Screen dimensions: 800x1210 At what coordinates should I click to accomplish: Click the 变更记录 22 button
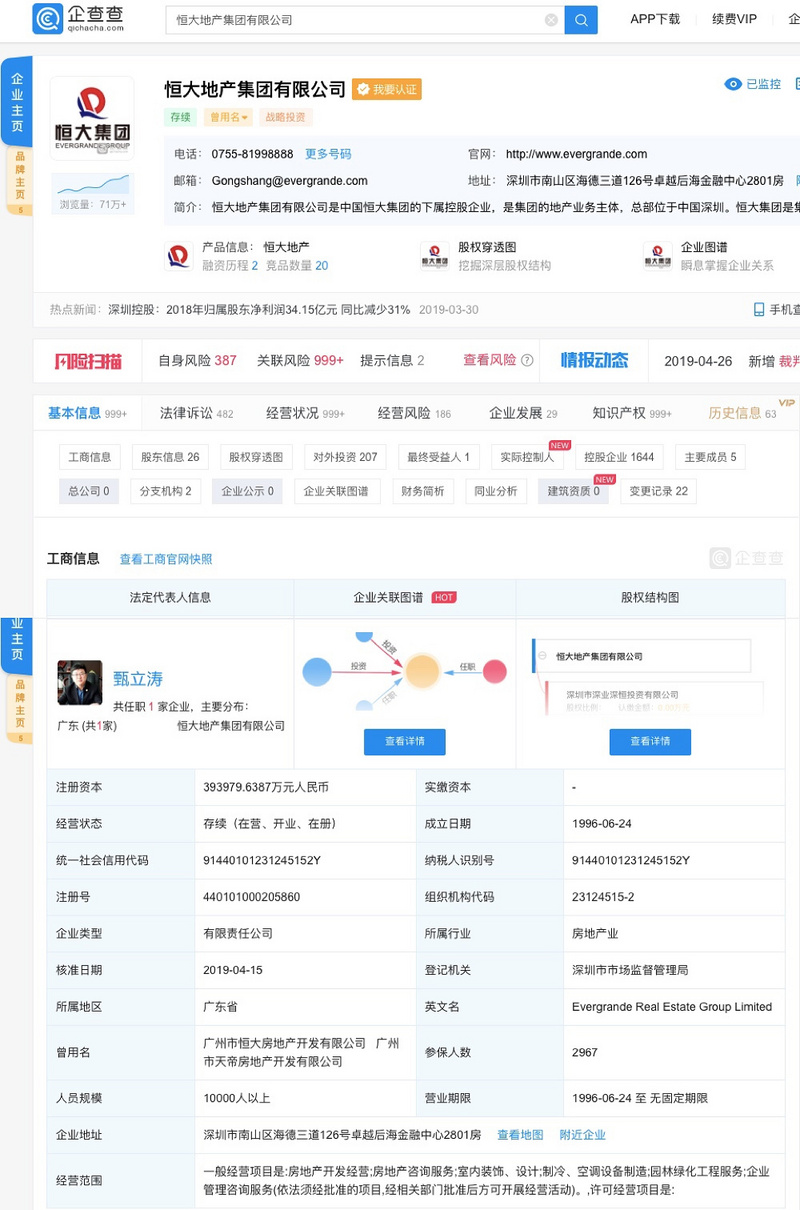click(658, 491)
